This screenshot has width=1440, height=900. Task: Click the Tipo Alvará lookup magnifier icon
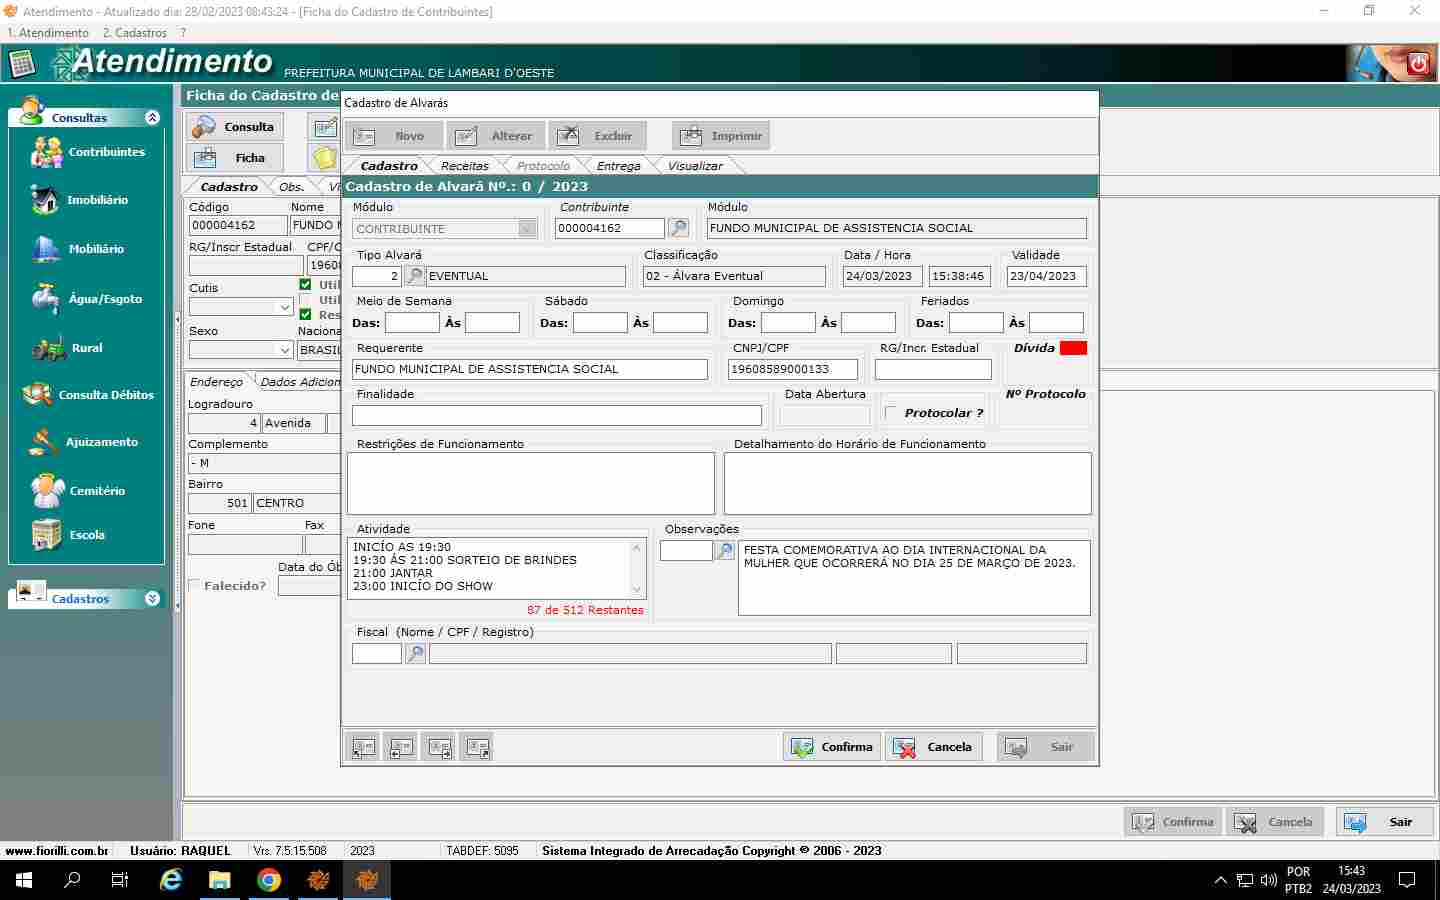(x=414, y=276)
